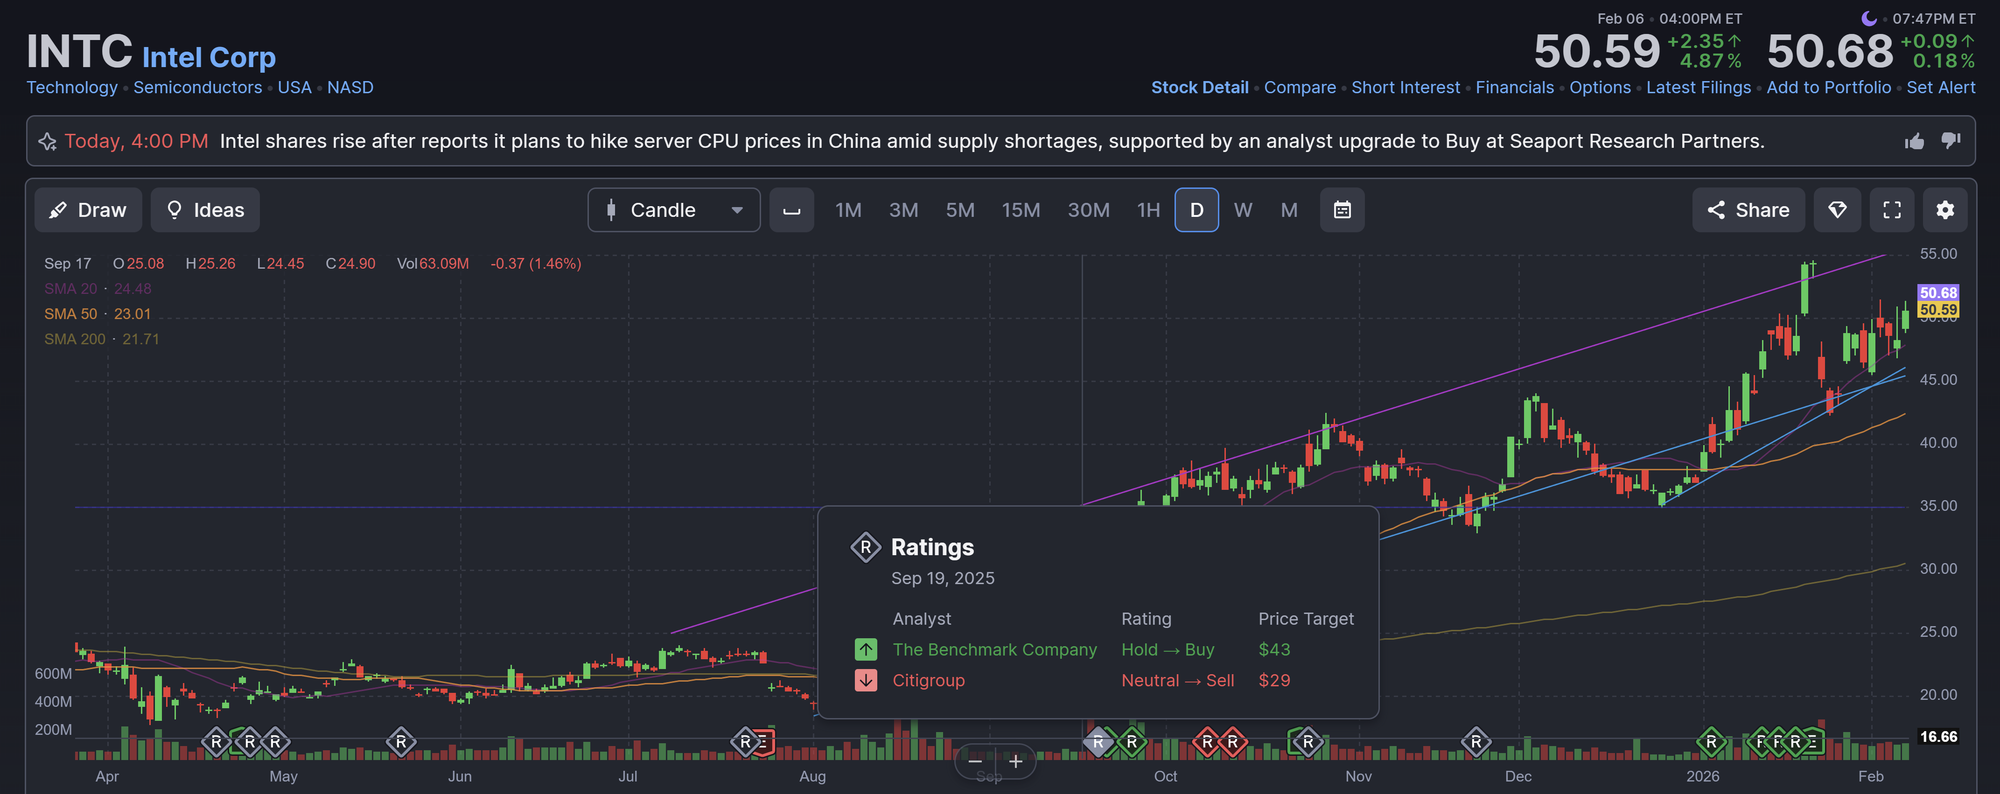Click the thumbs up icon on news
The width and height of the screenshot is (2000, 794).
point(1914,141)
